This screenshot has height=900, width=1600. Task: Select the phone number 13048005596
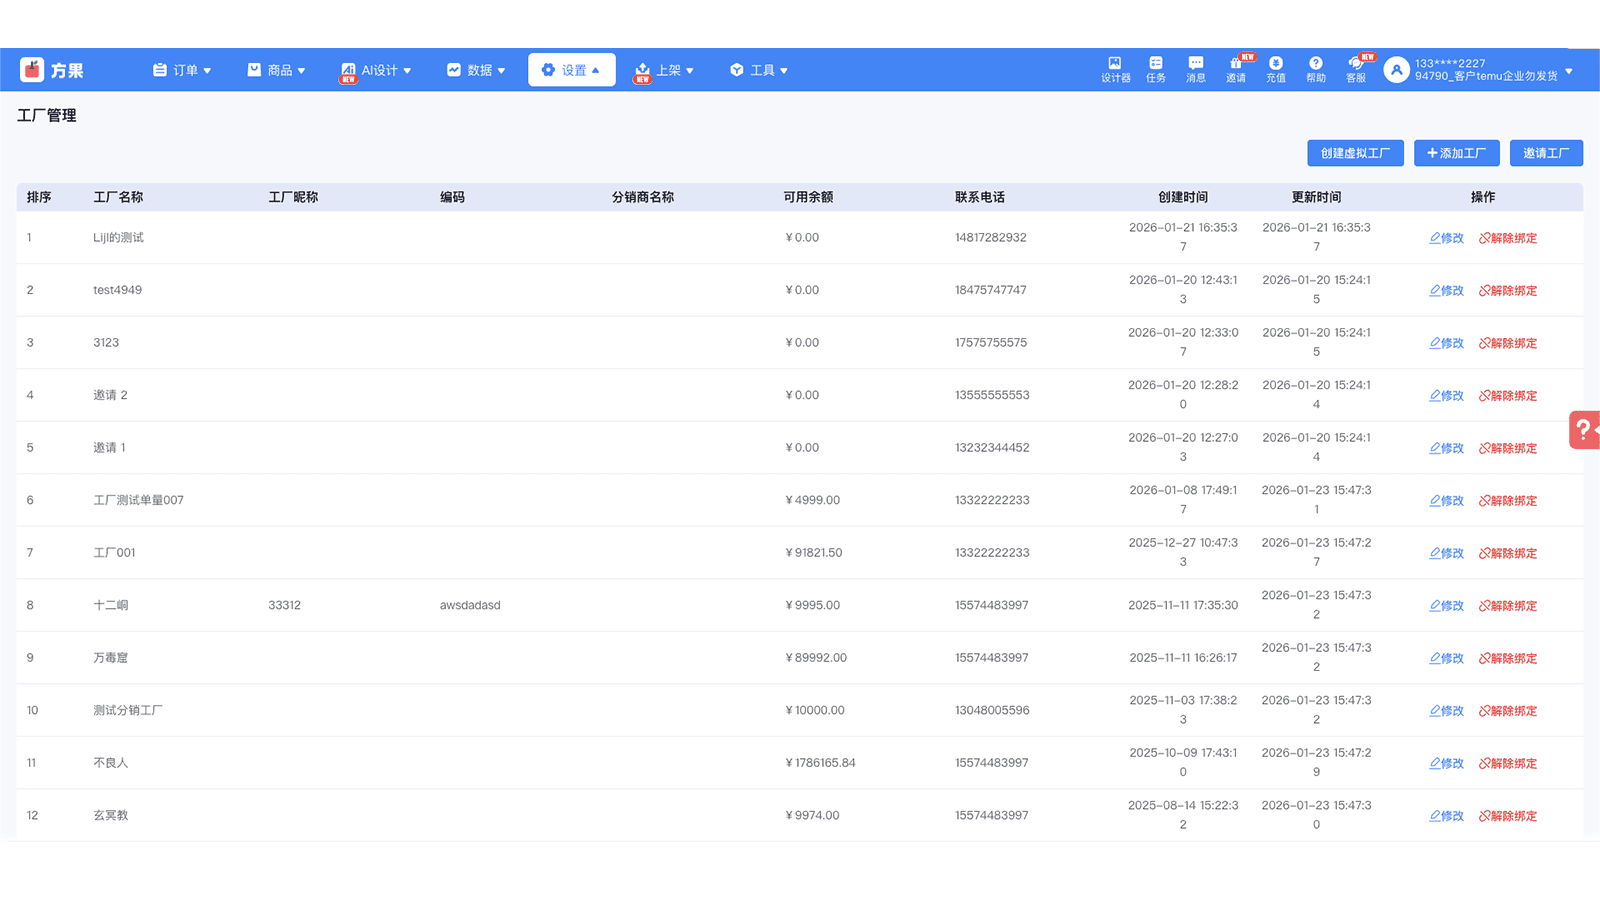[992, 710]
